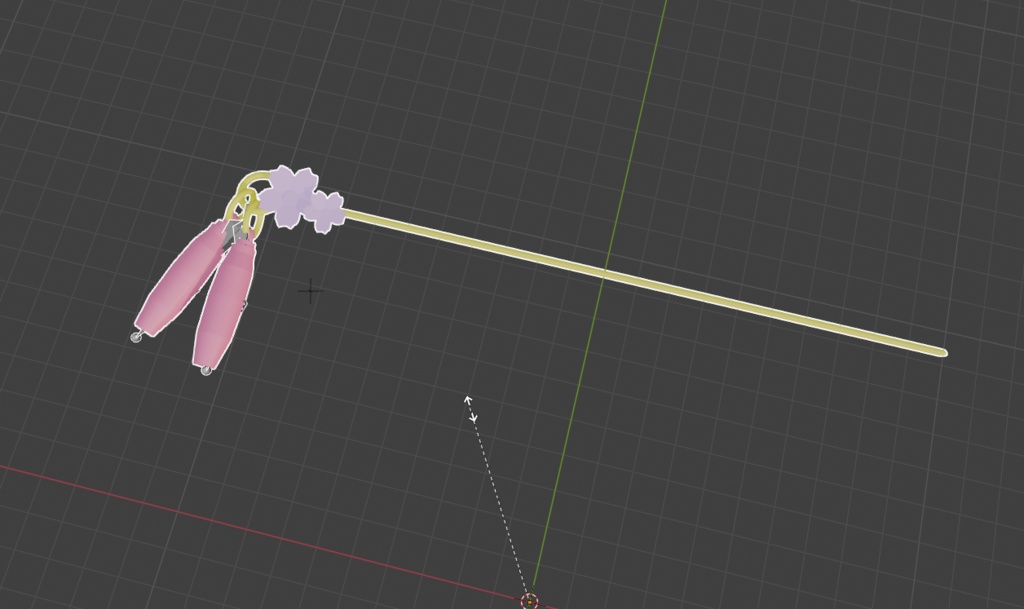Select the left pink tassel
Screen dimensions: 1024x609
[x=179, y=281]
